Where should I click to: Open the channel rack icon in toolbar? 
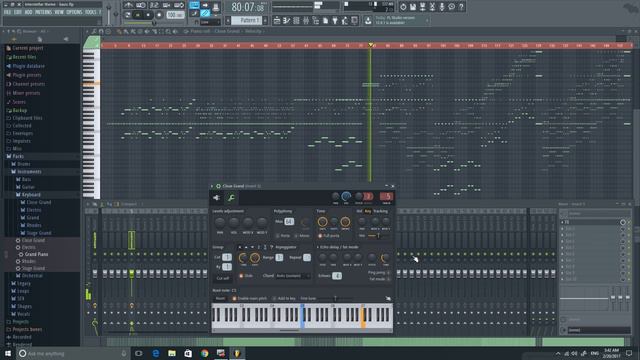[x=296, y=20]
